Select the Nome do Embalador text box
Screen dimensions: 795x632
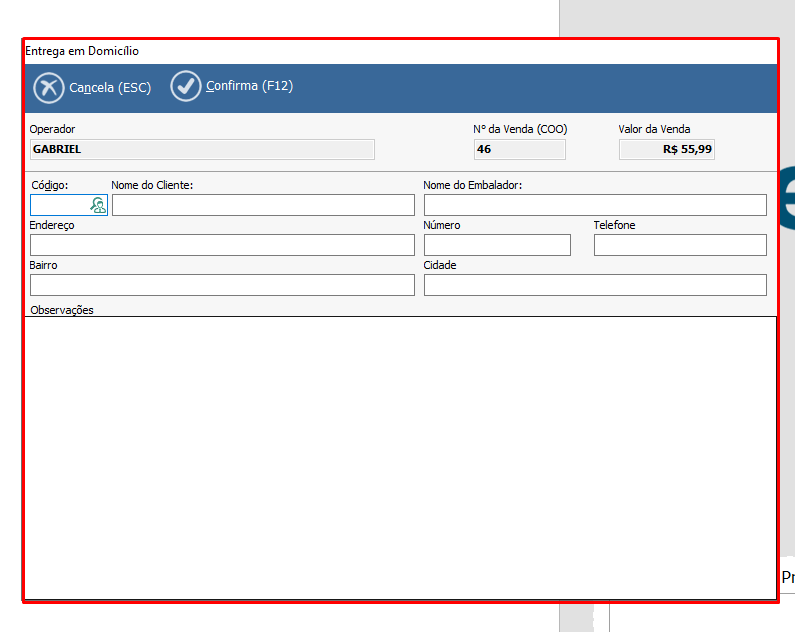point(595,205)
